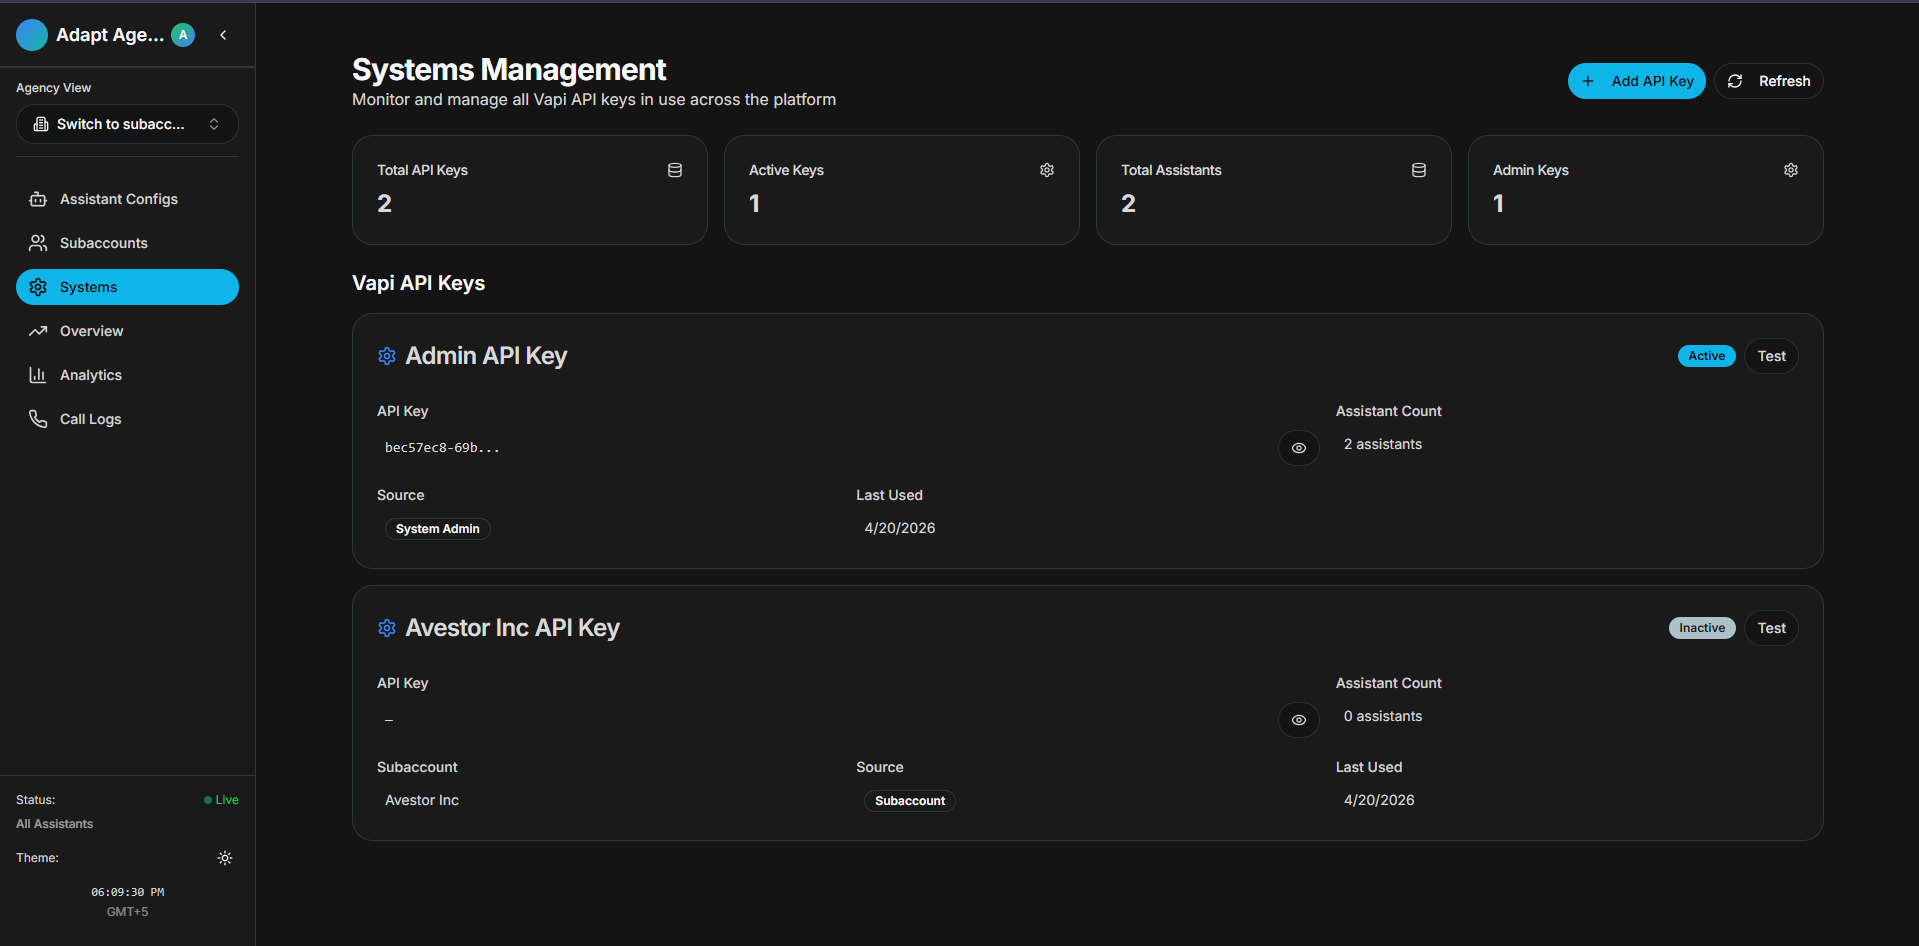
Task: Click the Add API Key button
Action: pos(1636,81)
